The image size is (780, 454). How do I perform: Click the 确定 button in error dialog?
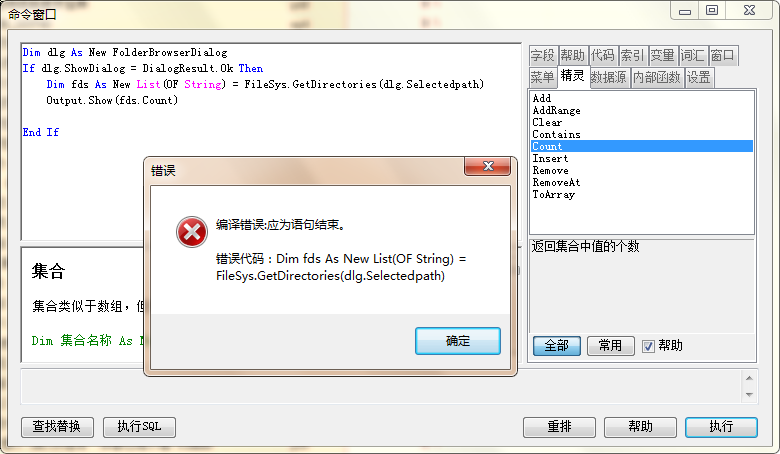point(458,341)
